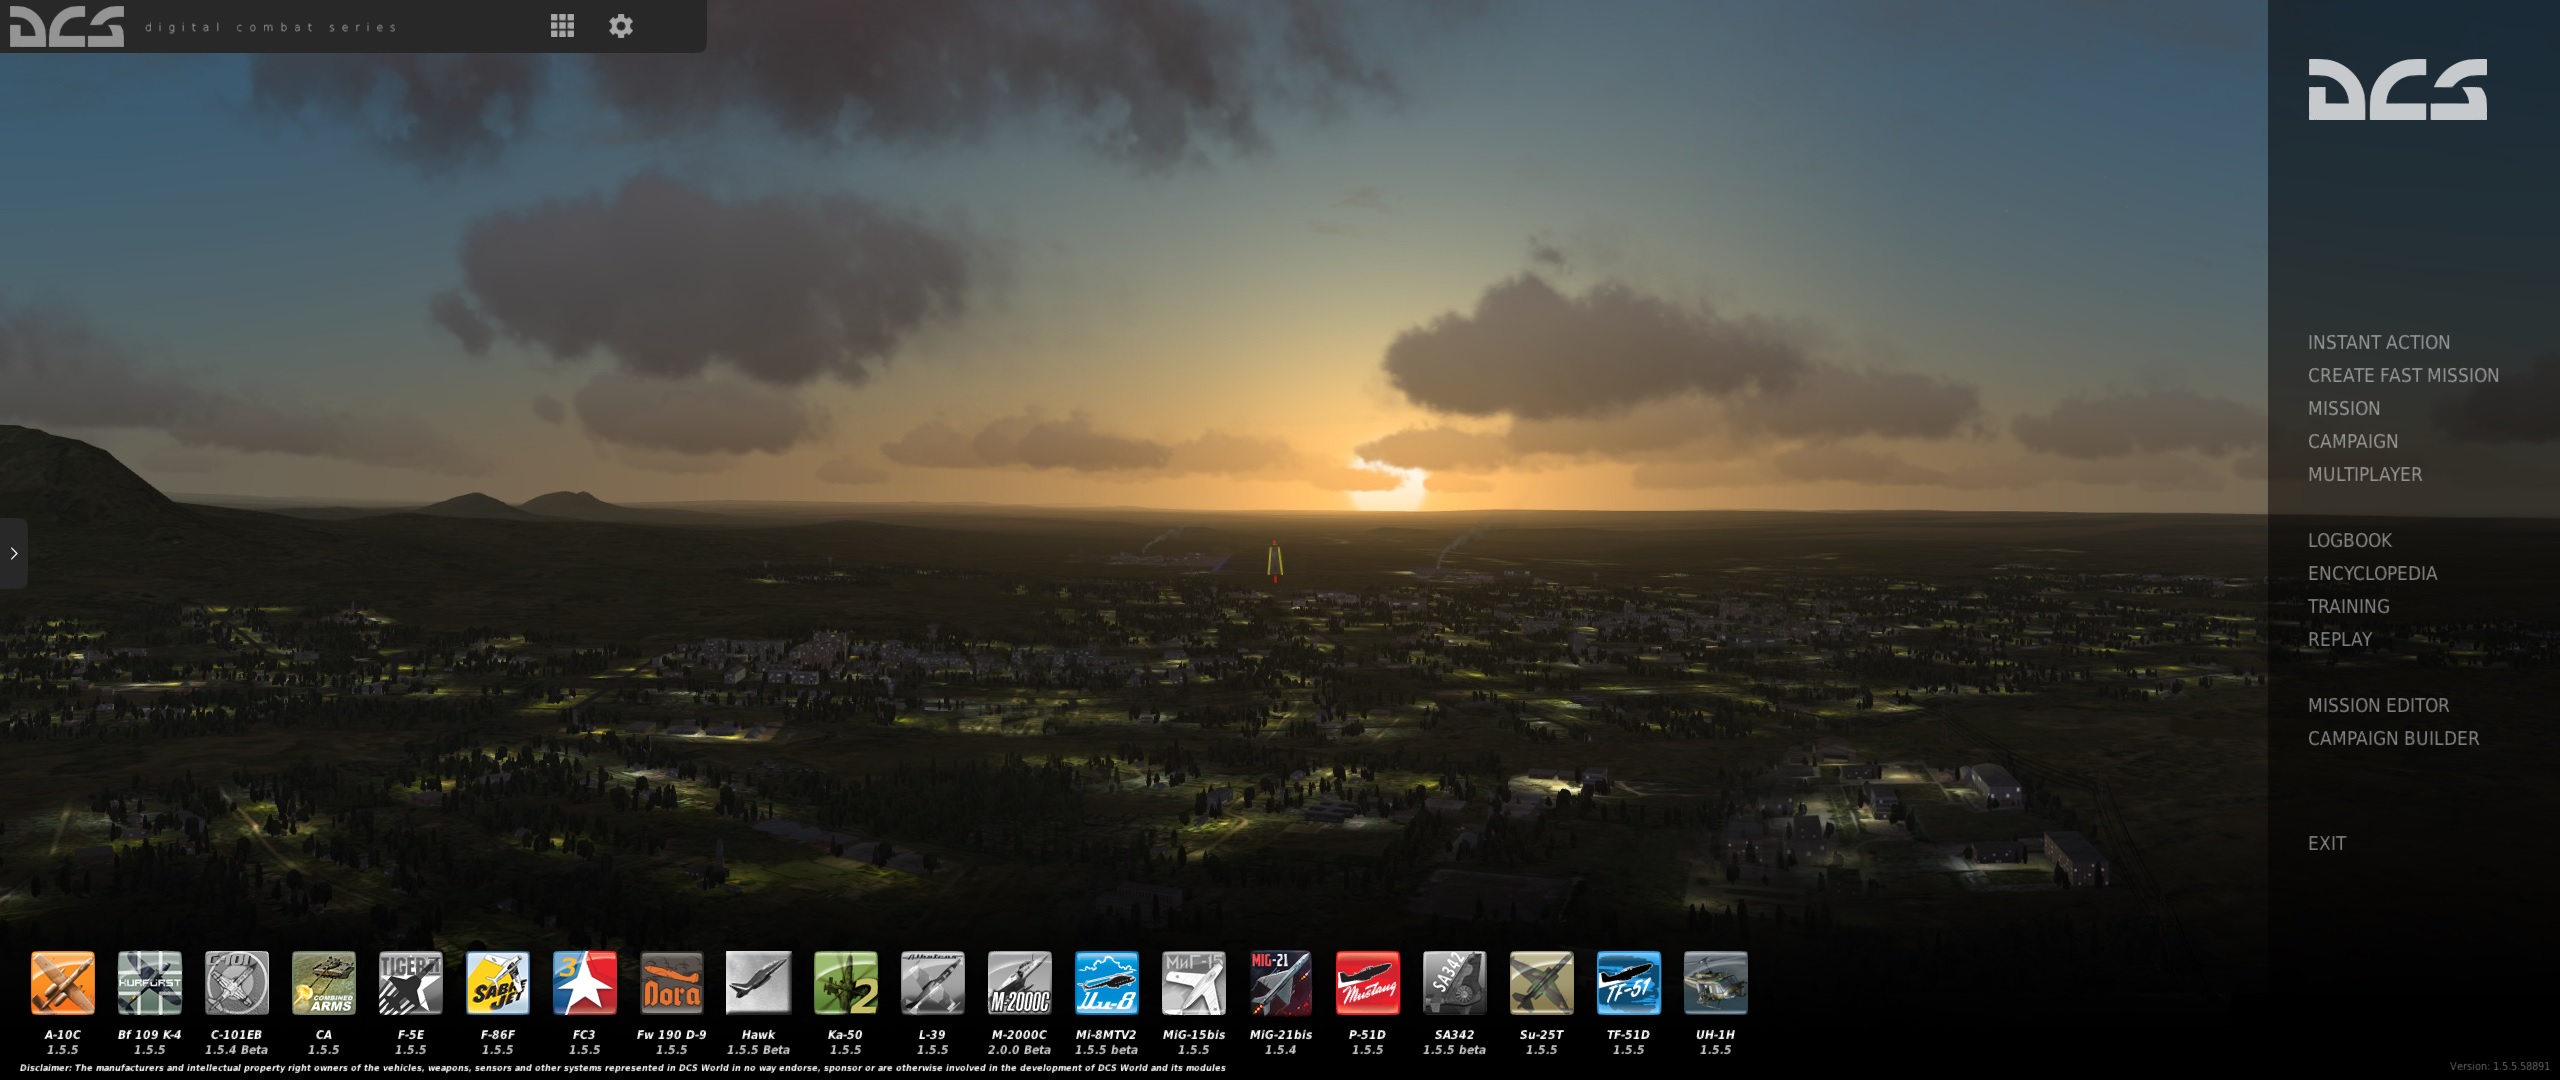Click the "MiG-21bis" module label
This screenshot has height=1080, width=2560.
click(x=1281, y=1035)
